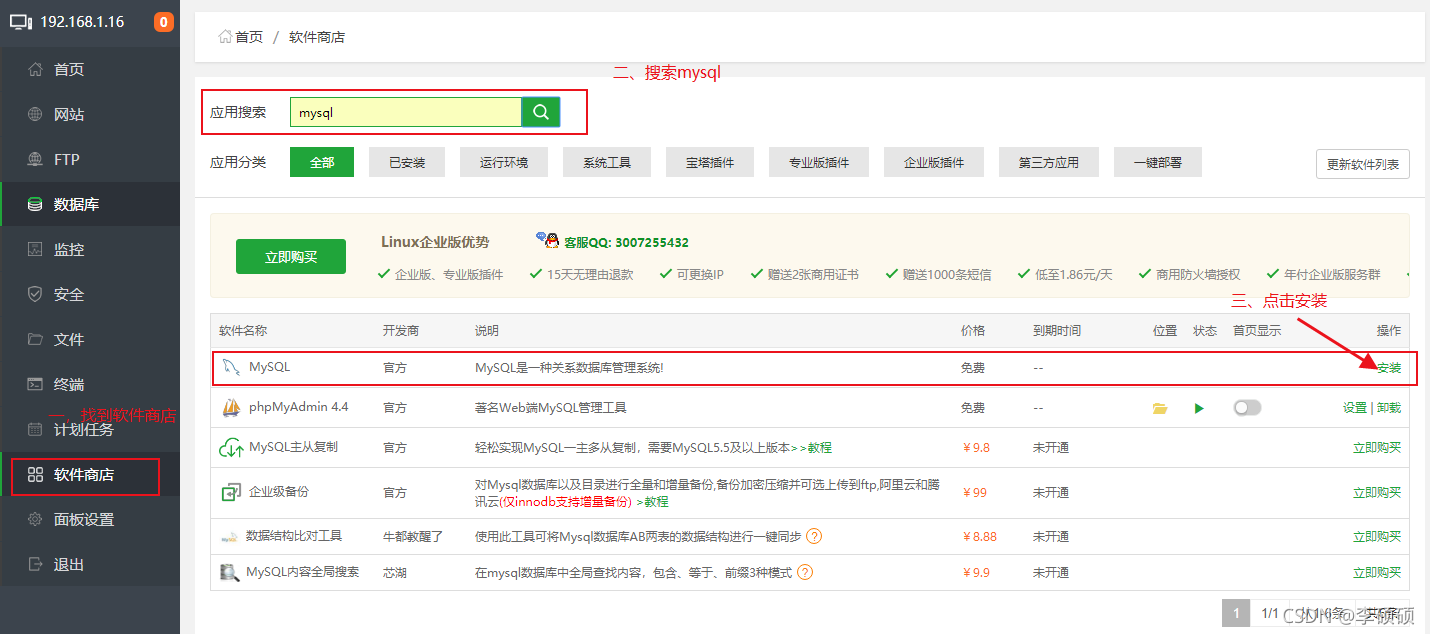Click 立即购买 for MySQL主从复制

click(x=1377, y=448)
